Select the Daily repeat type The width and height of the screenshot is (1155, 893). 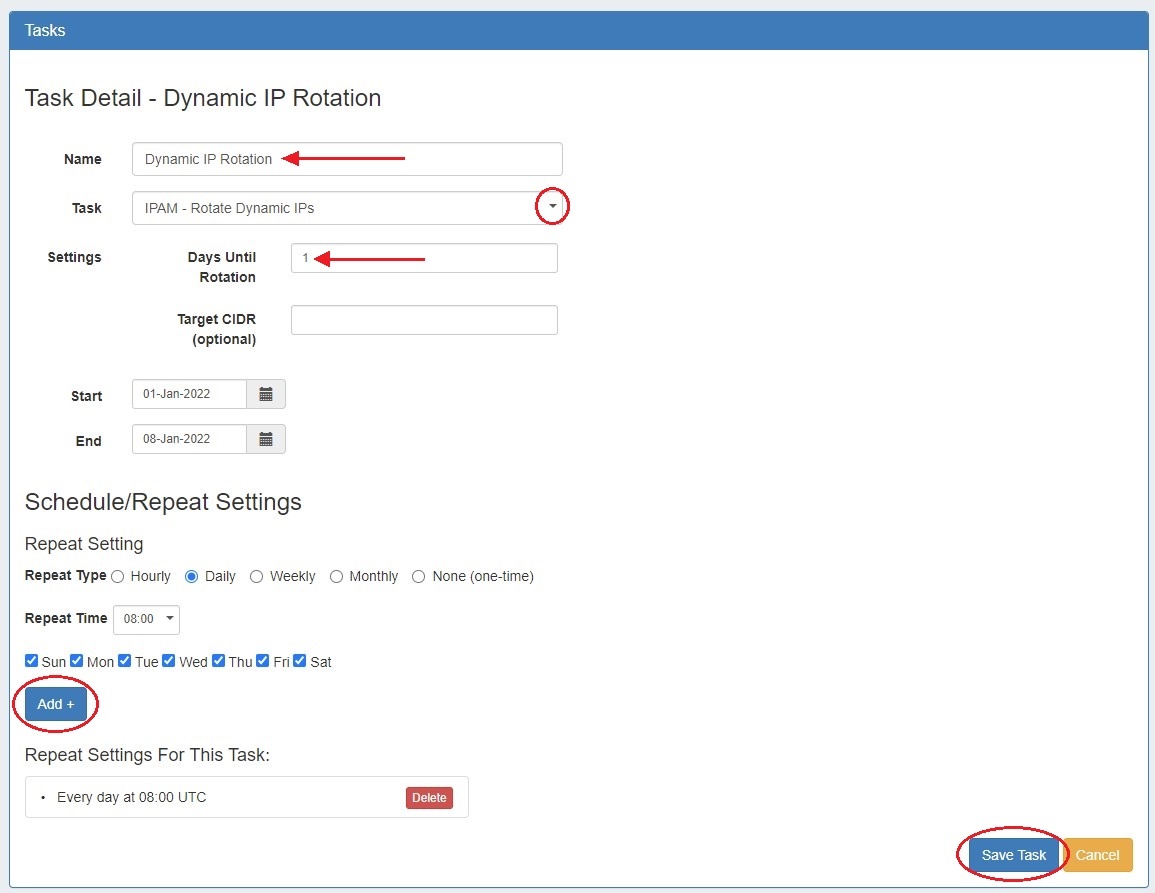[192, 577]
